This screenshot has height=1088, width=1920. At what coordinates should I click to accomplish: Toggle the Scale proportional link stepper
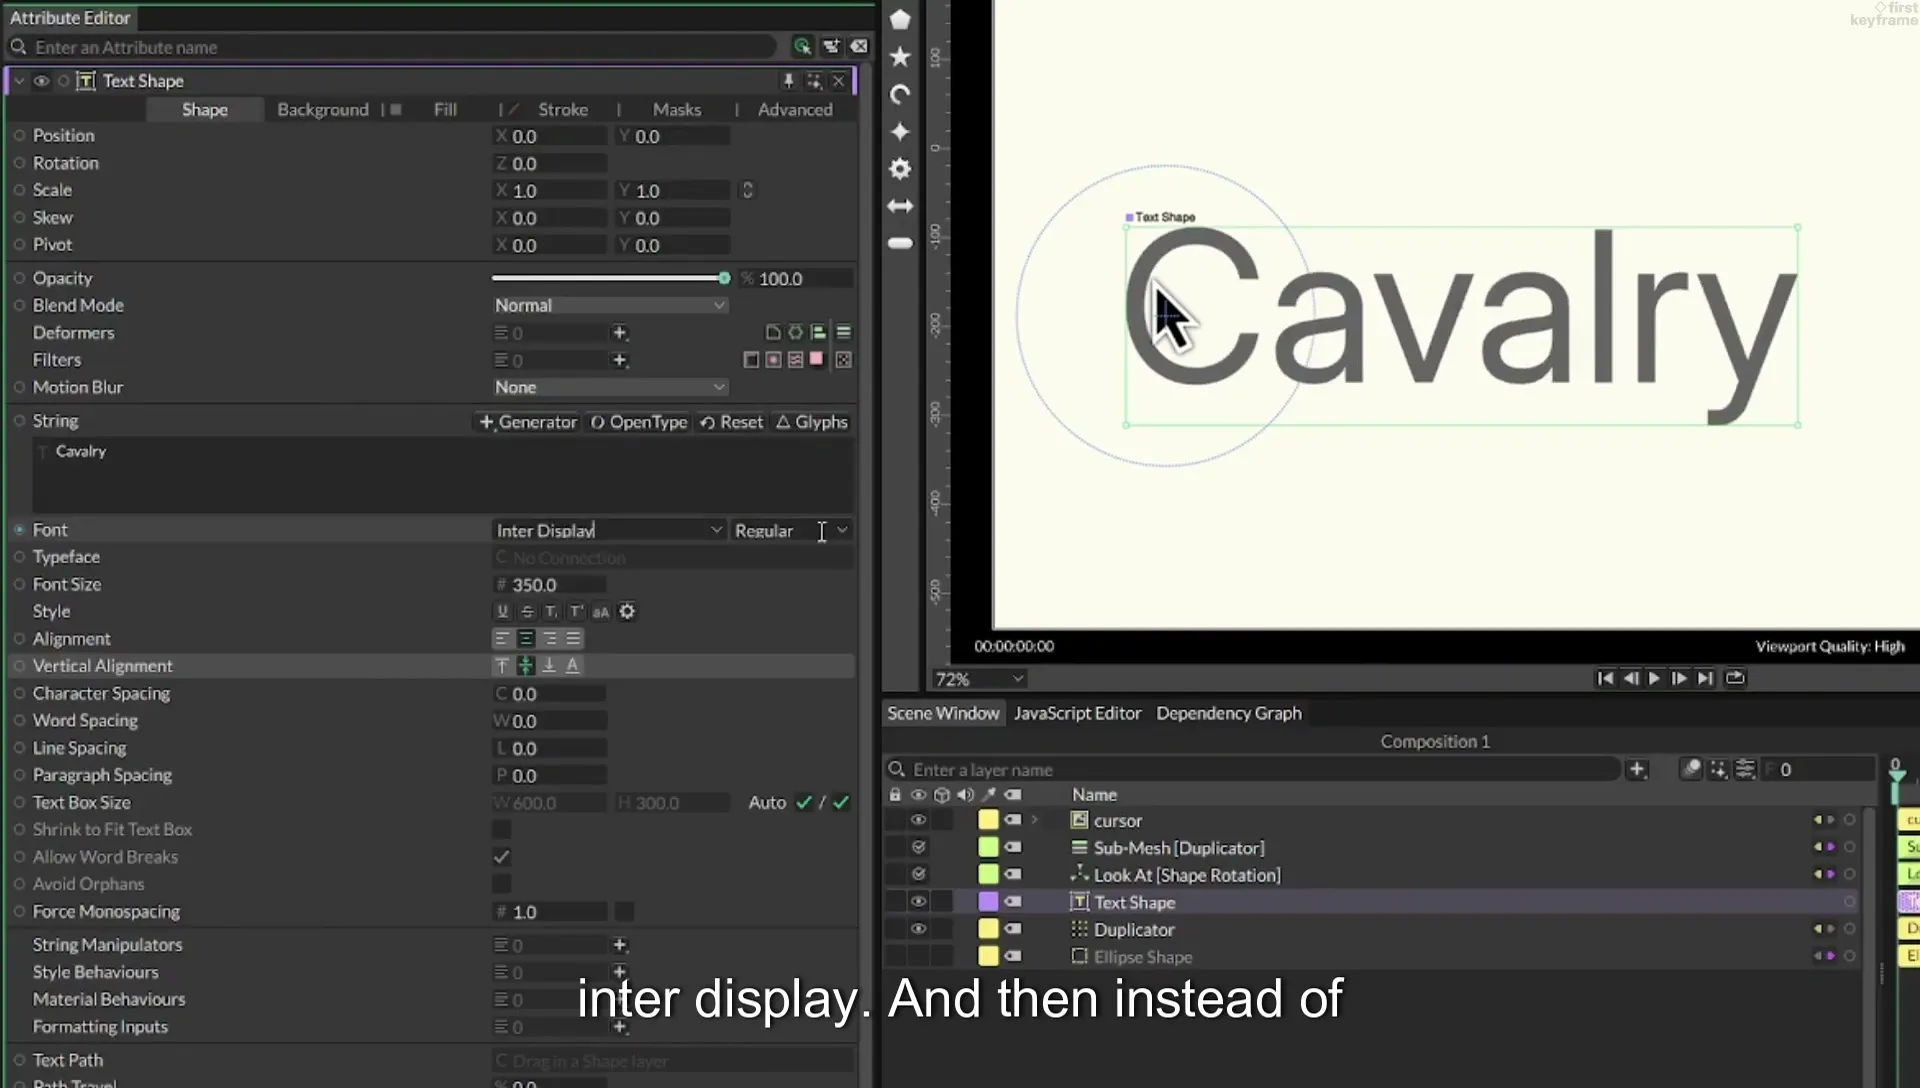point(747,190)
